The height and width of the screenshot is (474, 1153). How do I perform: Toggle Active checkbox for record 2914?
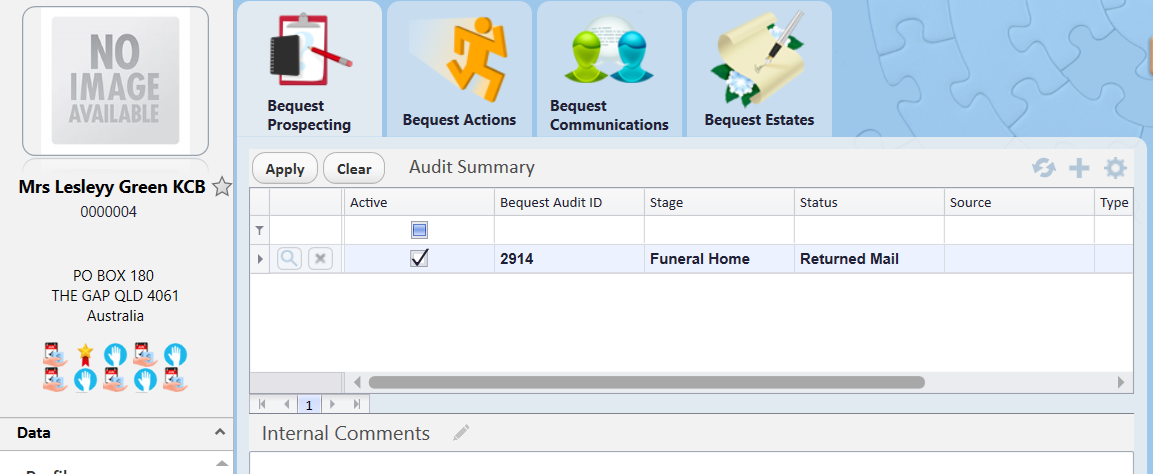pos(419,259)
